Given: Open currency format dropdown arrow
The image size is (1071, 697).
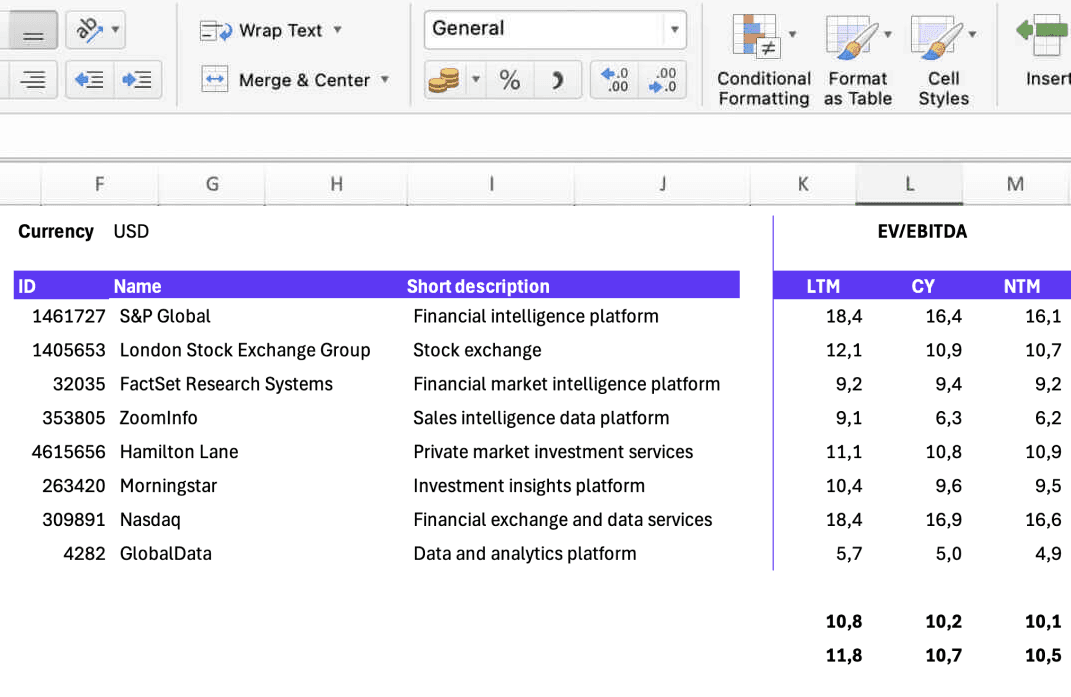Looking at the screenshot, I should (476, 79).
